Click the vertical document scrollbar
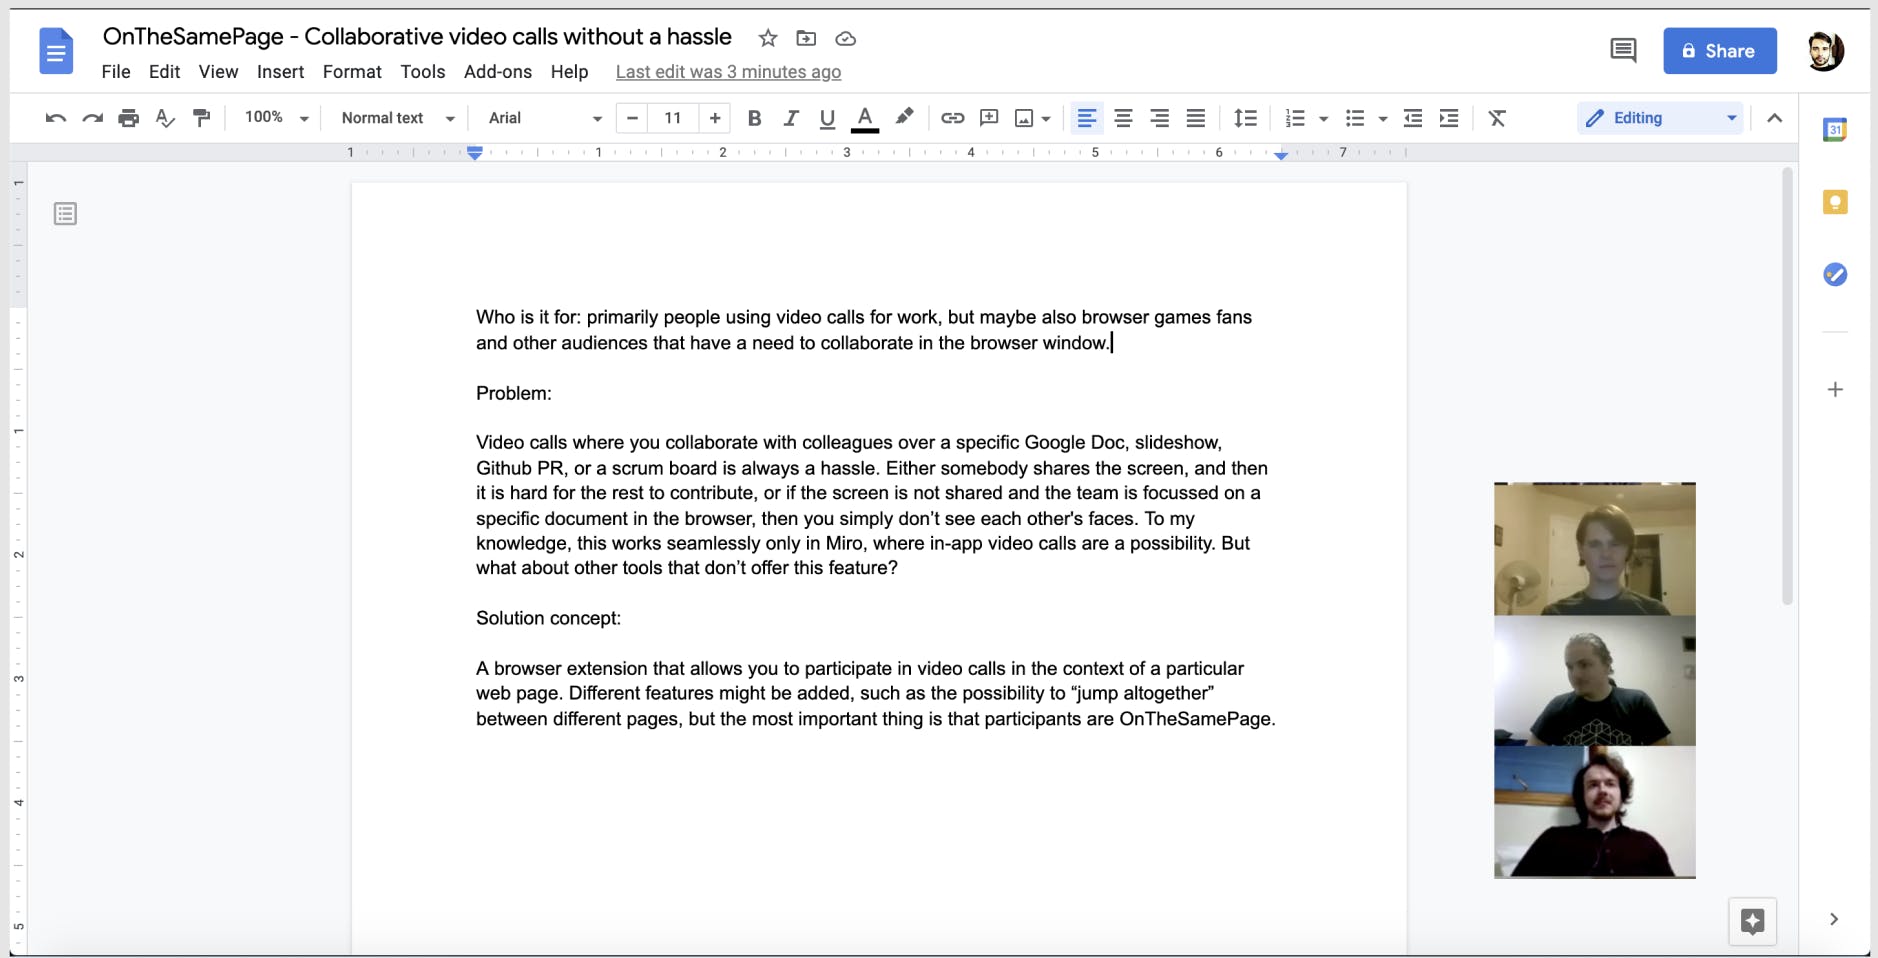Viewport: 1878px width, 958px height. 1787,385
